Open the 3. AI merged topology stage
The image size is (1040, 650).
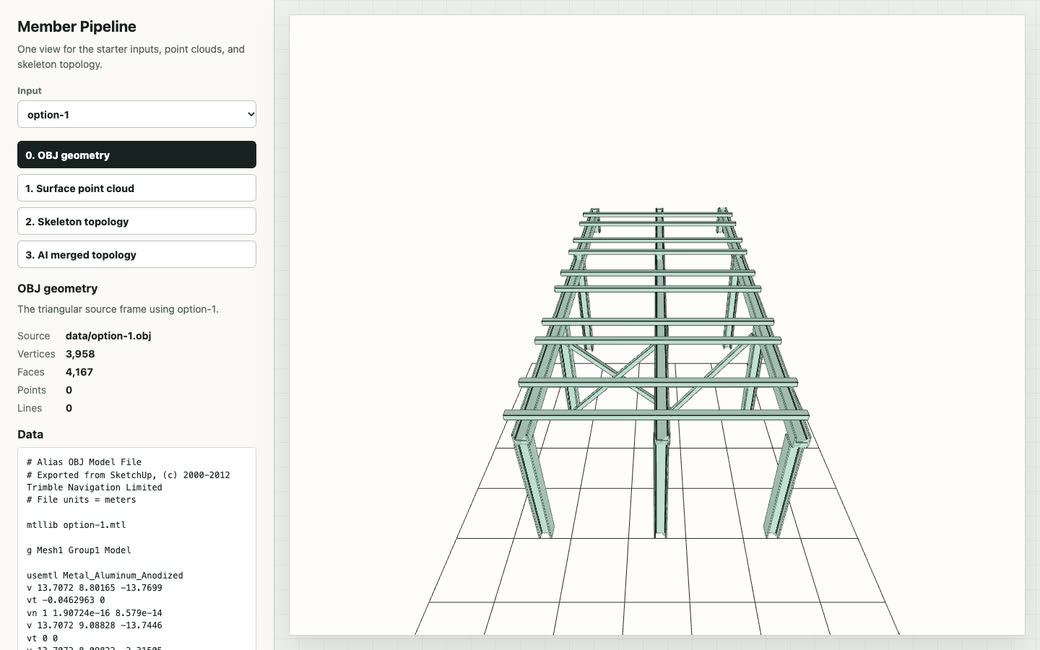point(137,254)
